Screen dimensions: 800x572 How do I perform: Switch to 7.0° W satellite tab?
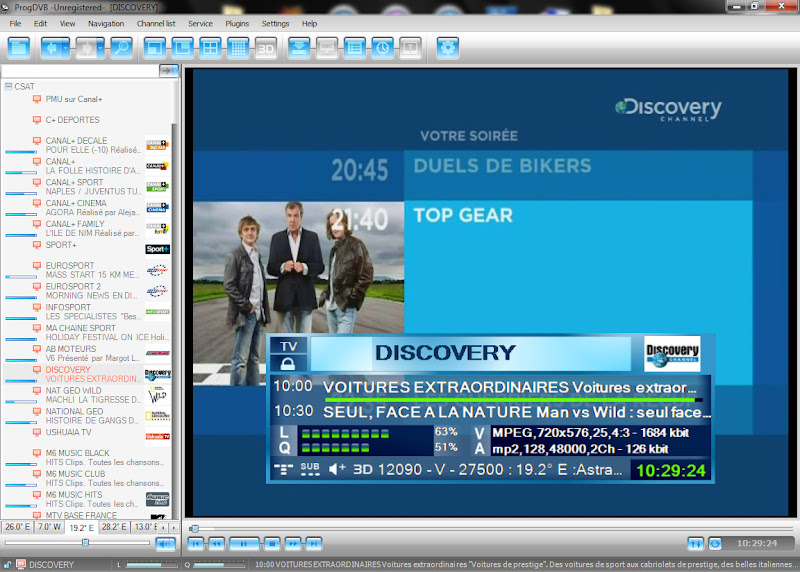click(49, 527)
